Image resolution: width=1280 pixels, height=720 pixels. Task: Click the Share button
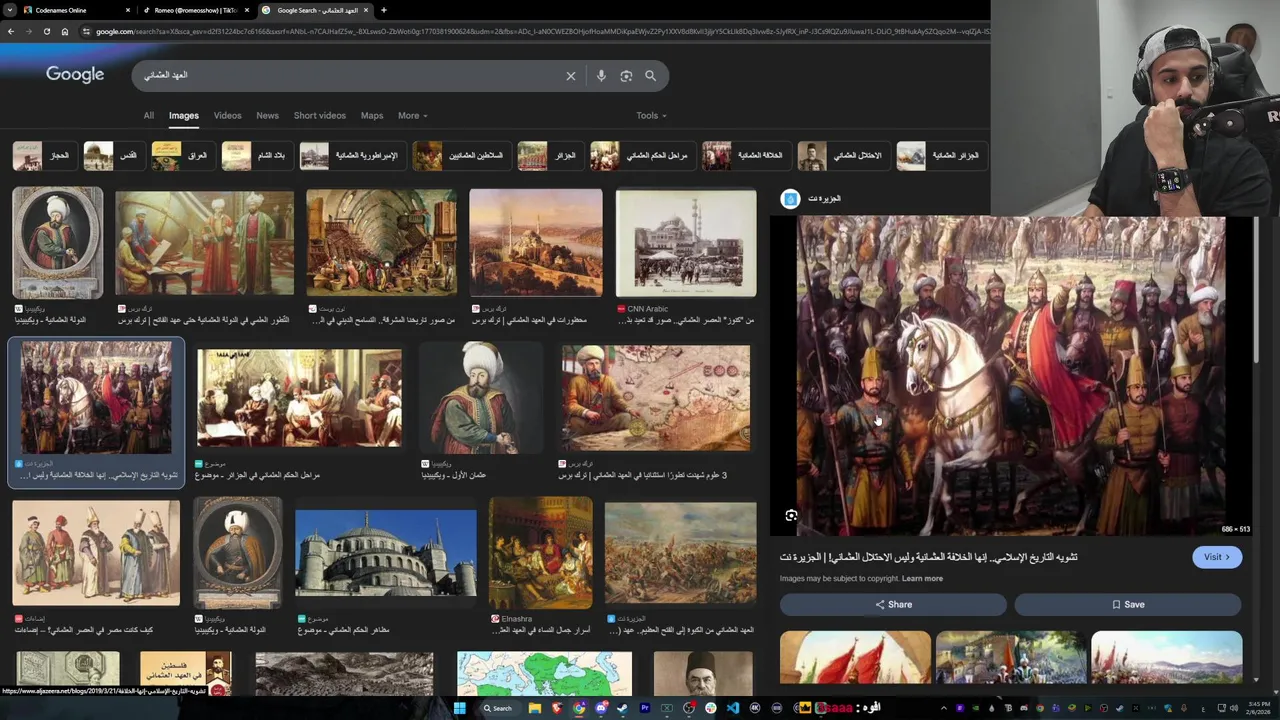pyautogui.click(x=893, y=604)
